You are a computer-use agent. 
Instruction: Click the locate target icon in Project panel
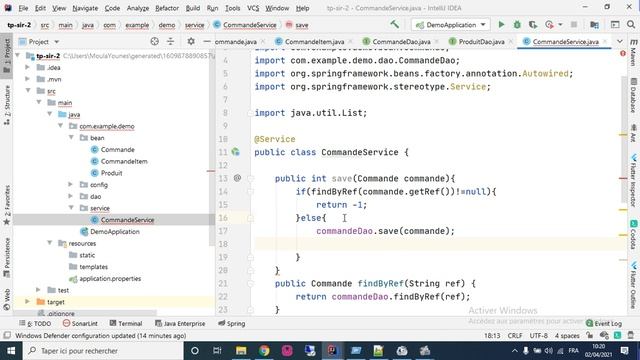[x=154, y=41]
